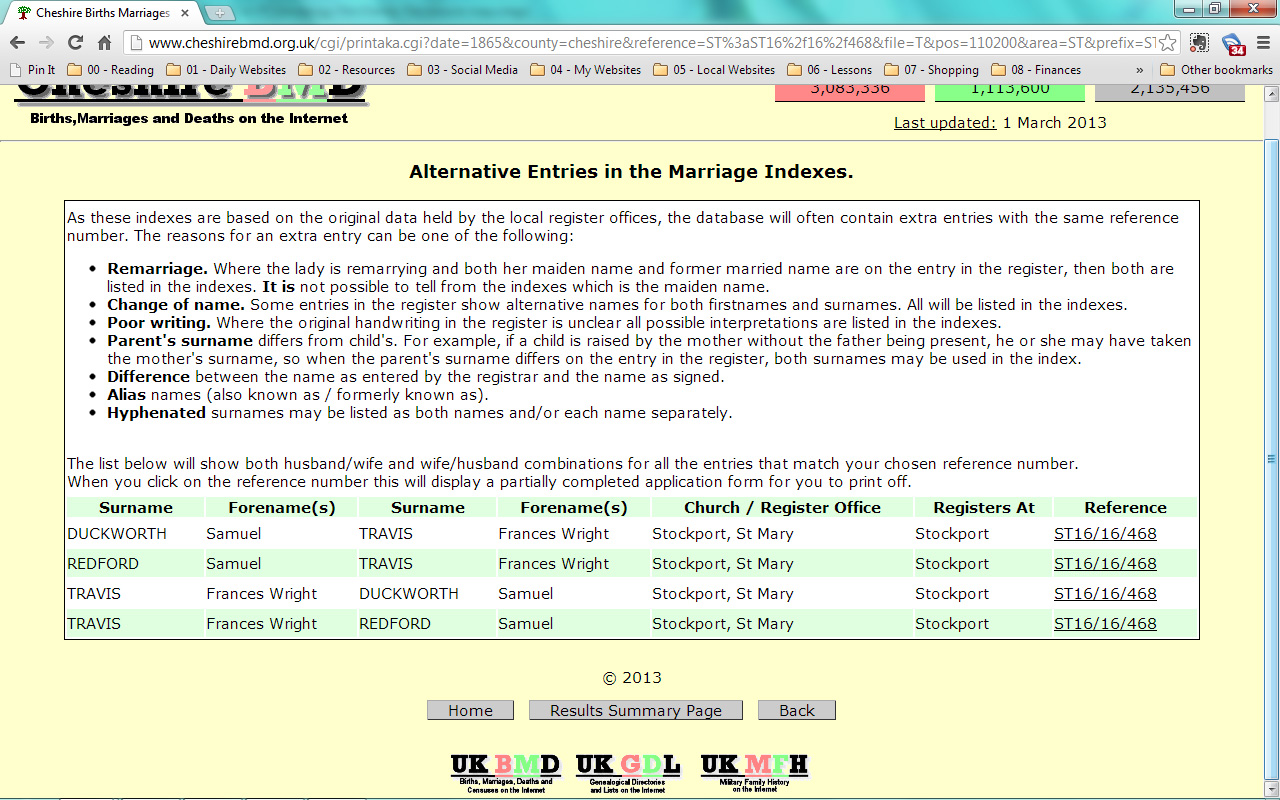Click the forward navigation arrow
This screenshot has height=800, width=1280.
click(x=46, y=44)
